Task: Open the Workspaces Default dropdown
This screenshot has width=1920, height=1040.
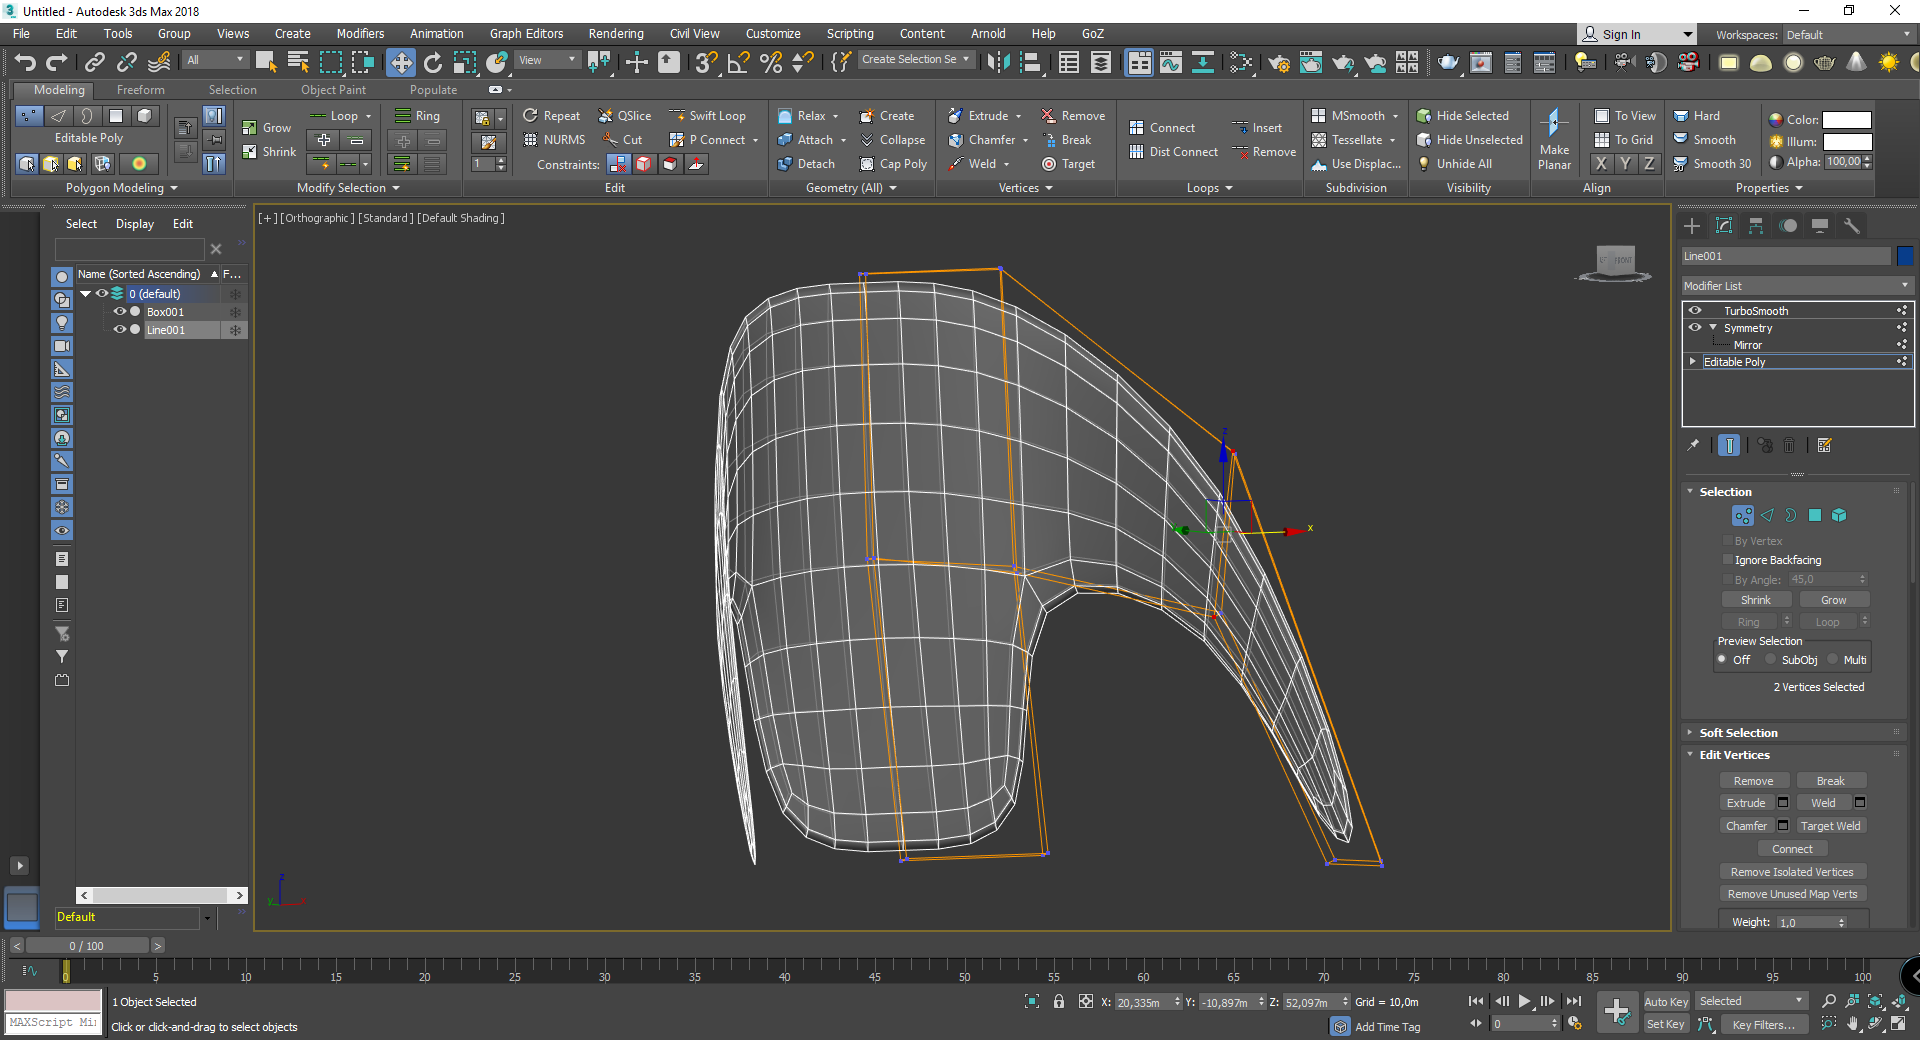Action: click(x=1848, y=35)
